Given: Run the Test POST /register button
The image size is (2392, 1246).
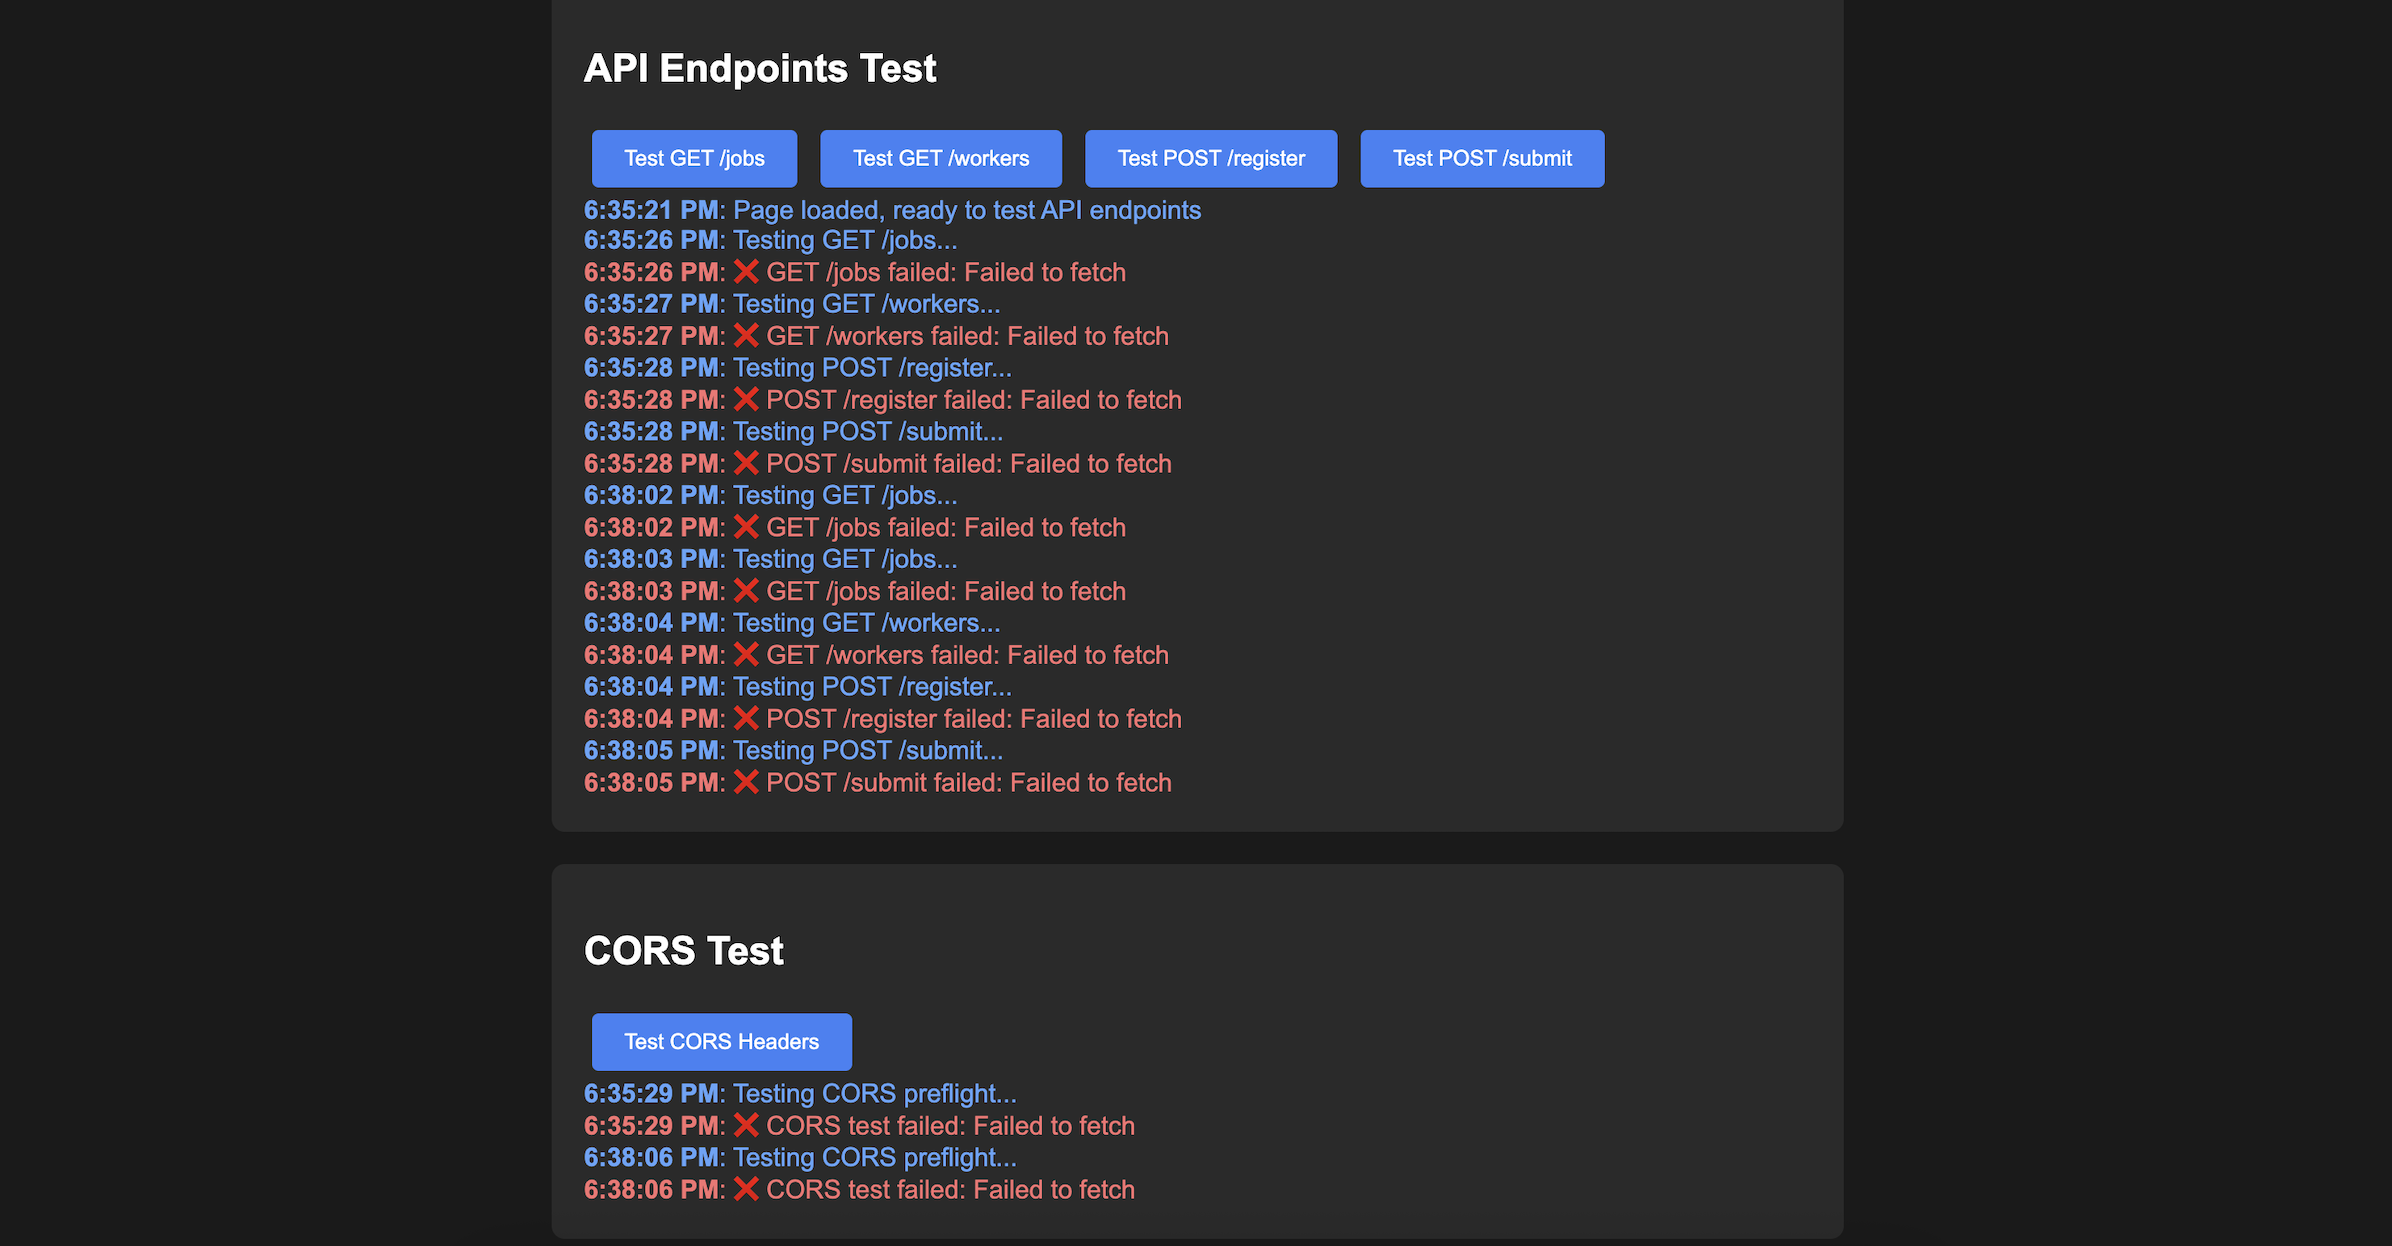Looking at the screenshot, I should tap(1210, 158).
